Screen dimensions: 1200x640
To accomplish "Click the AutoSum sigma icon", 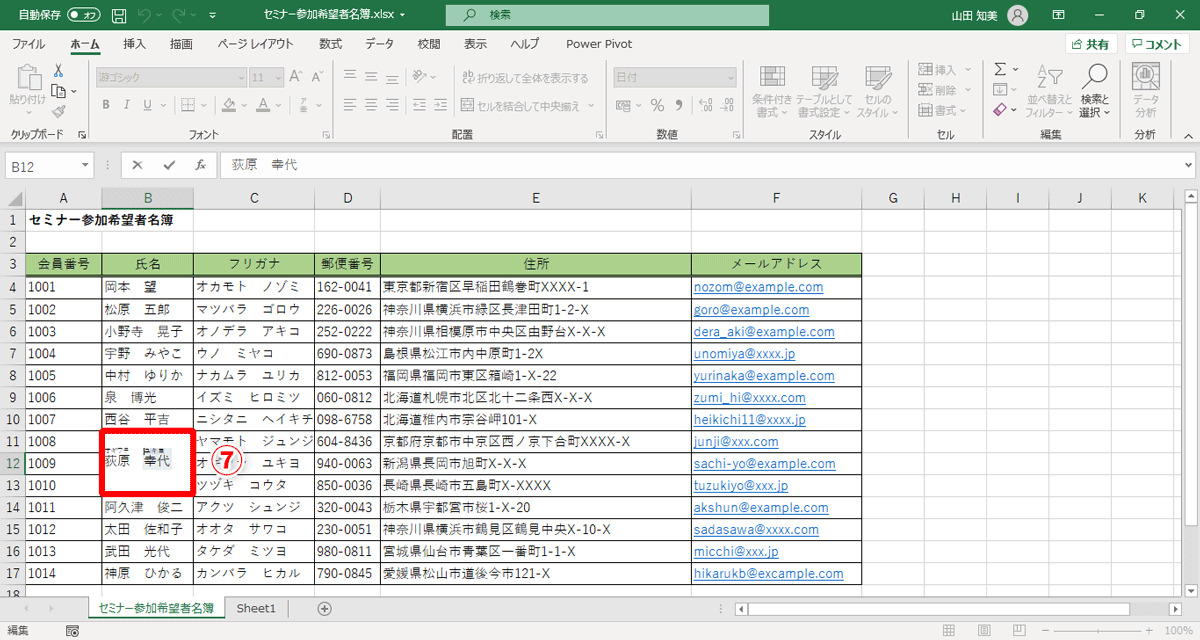I will [x=1000, y=69].
